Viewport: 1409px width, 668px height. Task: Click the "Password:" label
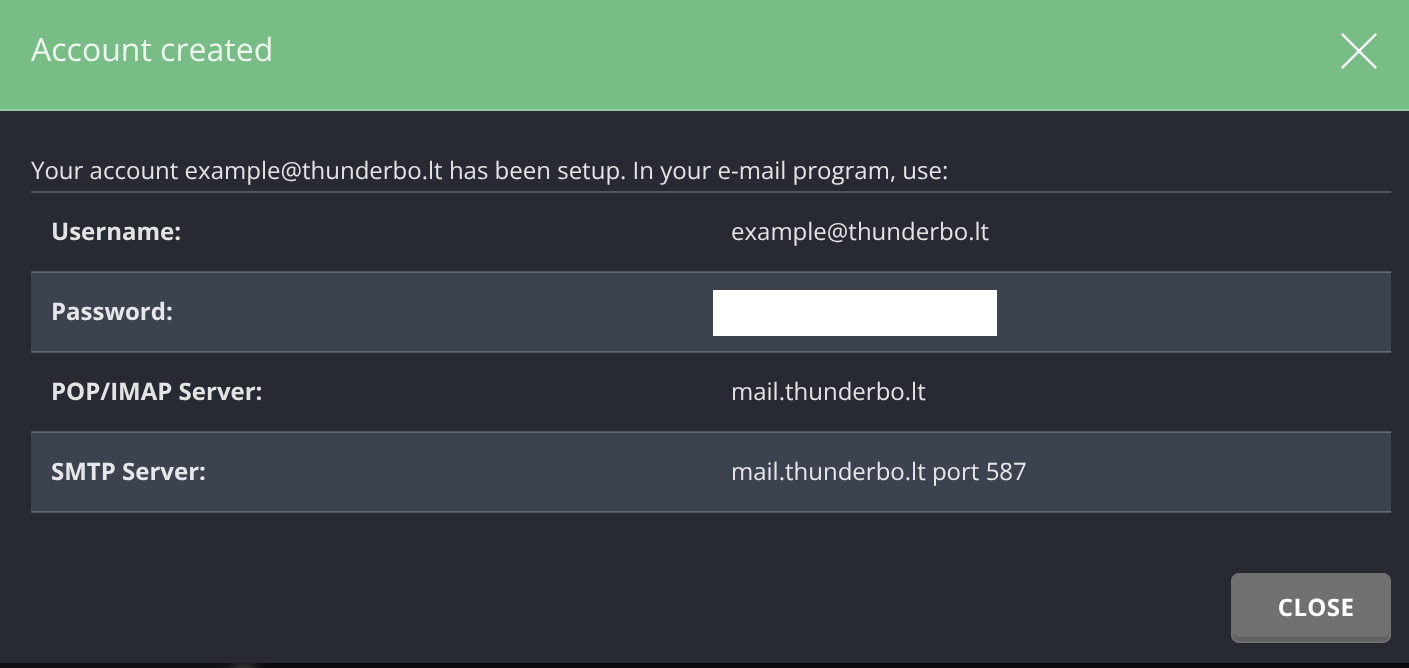point(112,312)
